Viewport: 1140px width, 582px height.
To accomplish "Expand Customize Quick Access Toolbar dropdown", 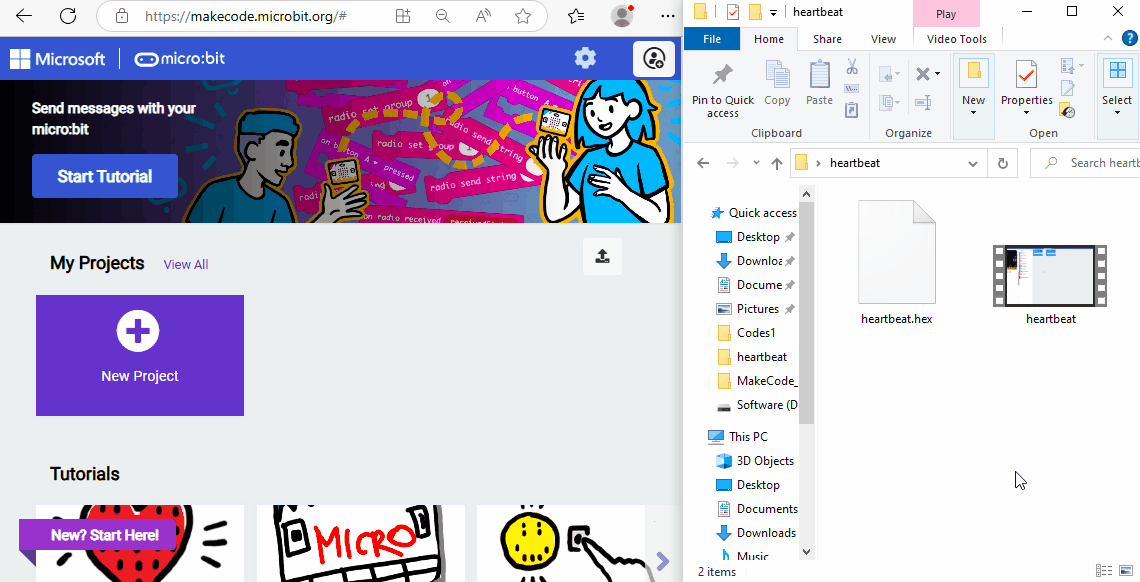I will click(x=774, y=12).
